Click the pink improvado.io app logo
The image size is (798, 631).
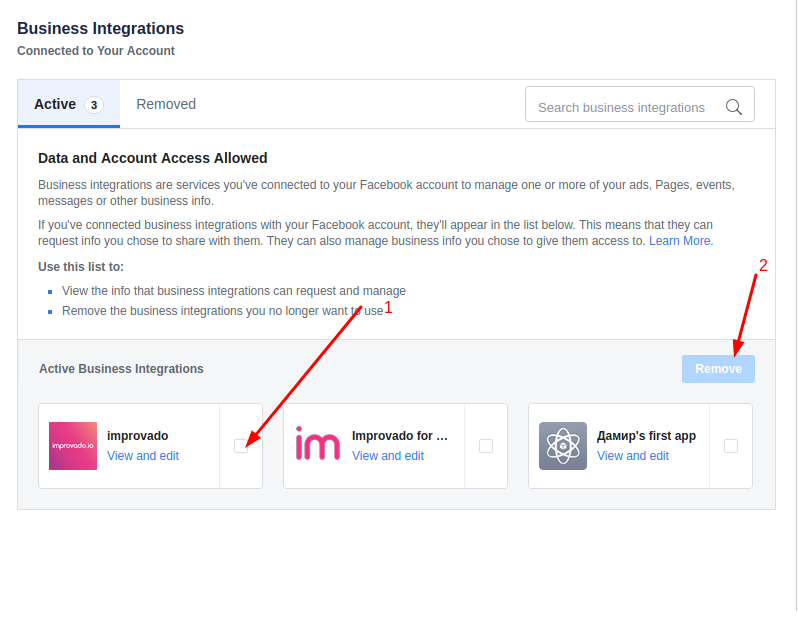73,446
